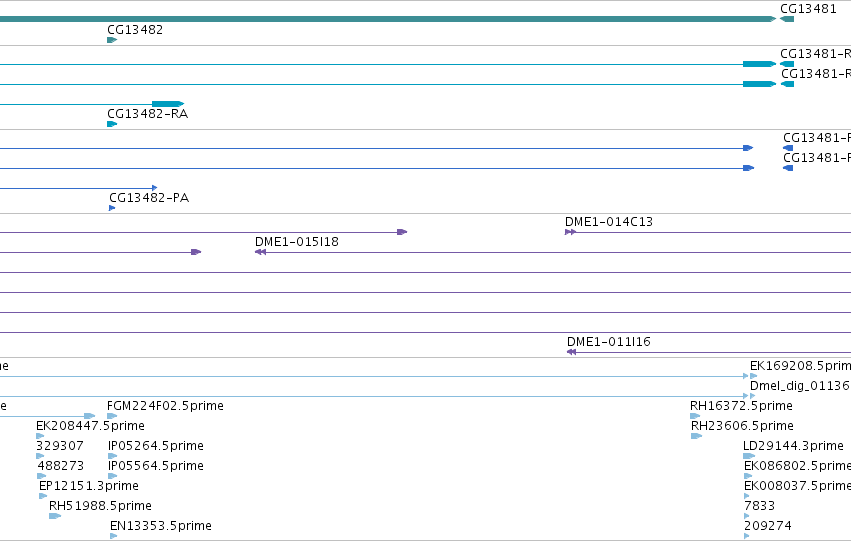This screenshot has height=541, width=851.
Task: Select the IP05564.5prime label
Action: 156,466
